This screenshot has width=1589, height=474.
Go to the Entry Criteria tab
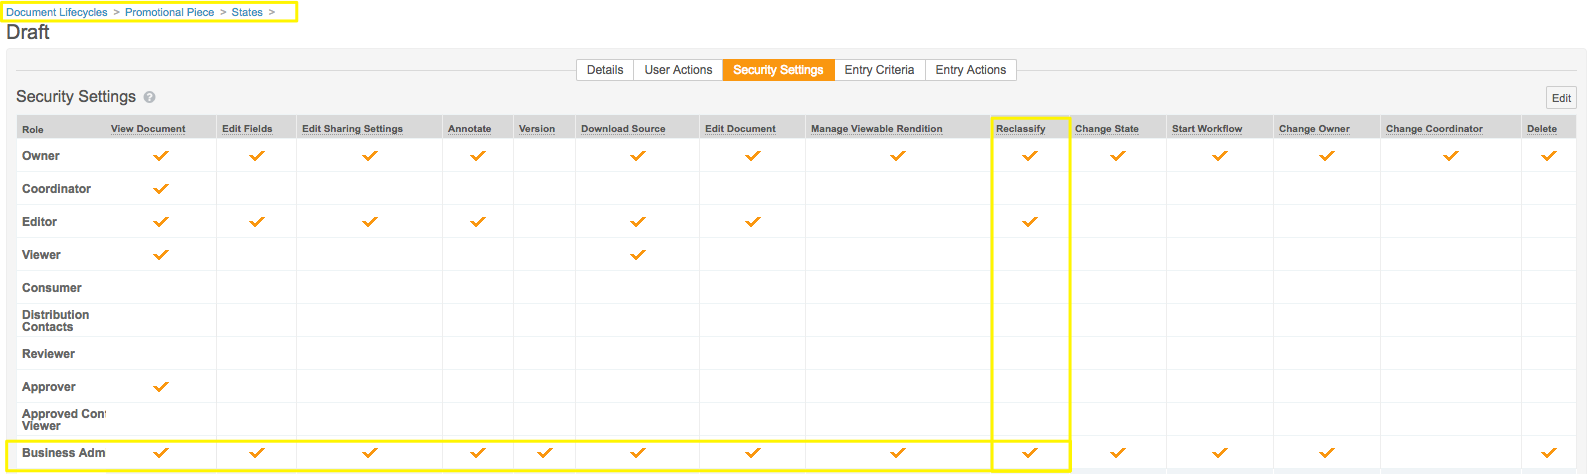click(x=879, y=70)
